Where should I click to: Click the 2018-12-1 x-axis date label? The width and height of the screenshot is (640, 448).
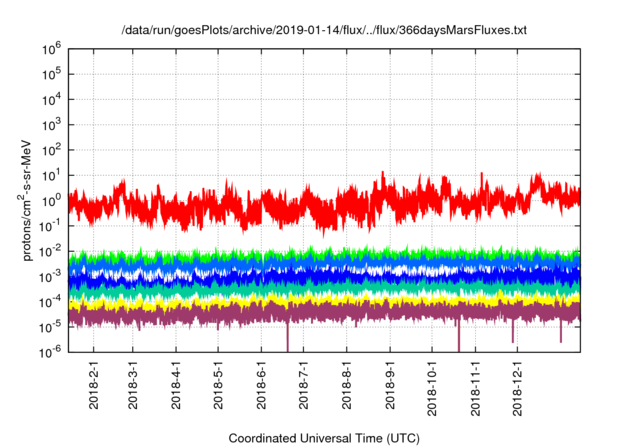click(517, 388)
